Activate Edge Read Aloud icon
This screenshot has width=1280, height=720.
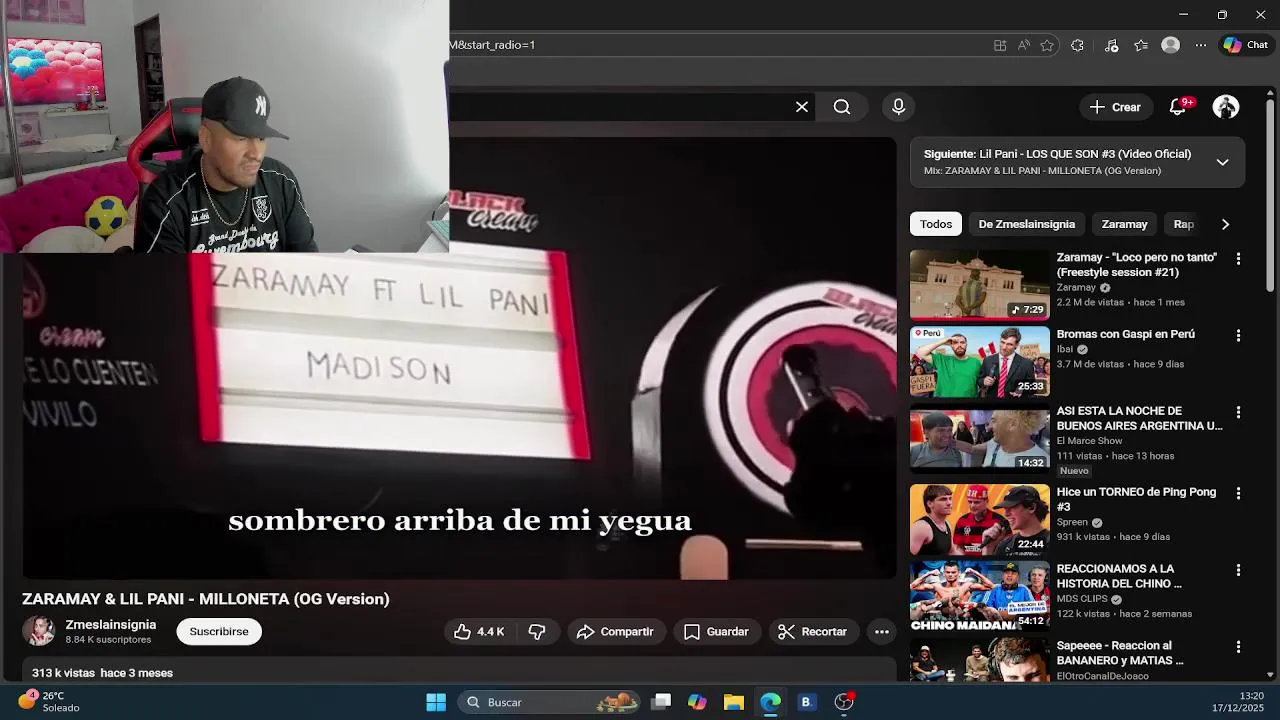pos(1024,45)
